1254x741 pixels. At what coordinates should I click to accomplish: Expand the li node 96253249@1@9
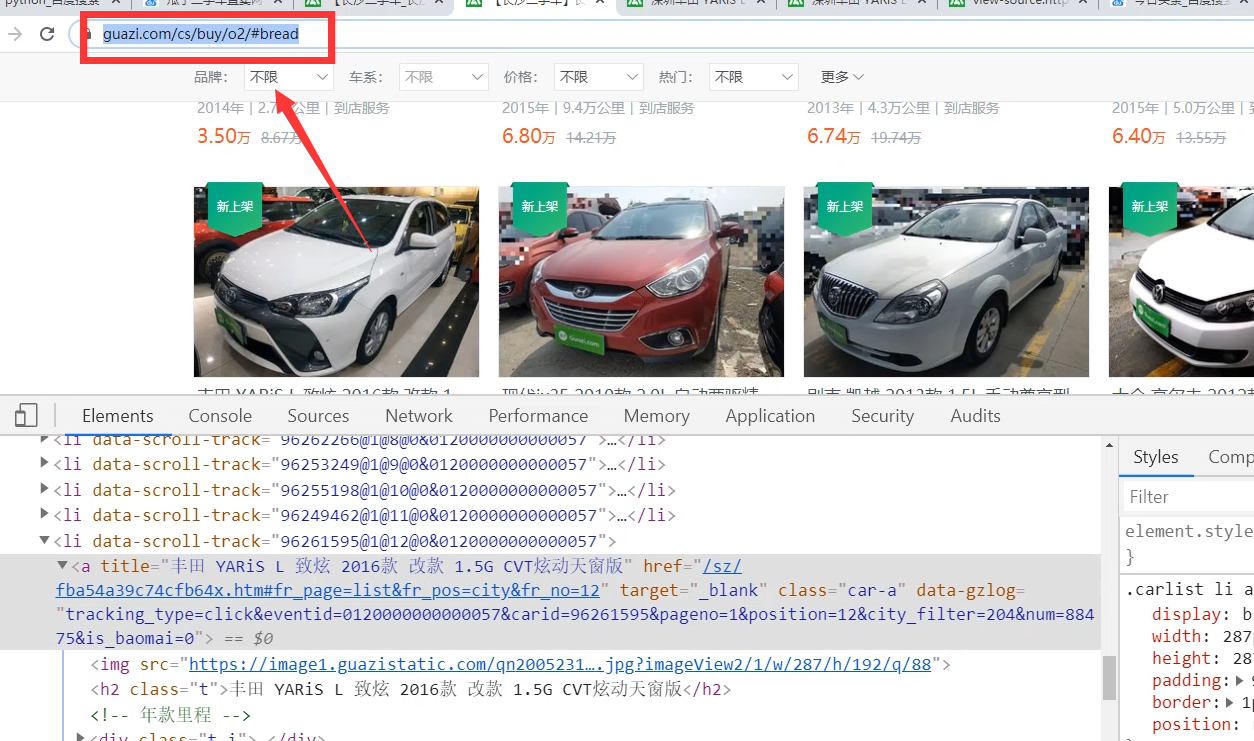pos(44,464)
